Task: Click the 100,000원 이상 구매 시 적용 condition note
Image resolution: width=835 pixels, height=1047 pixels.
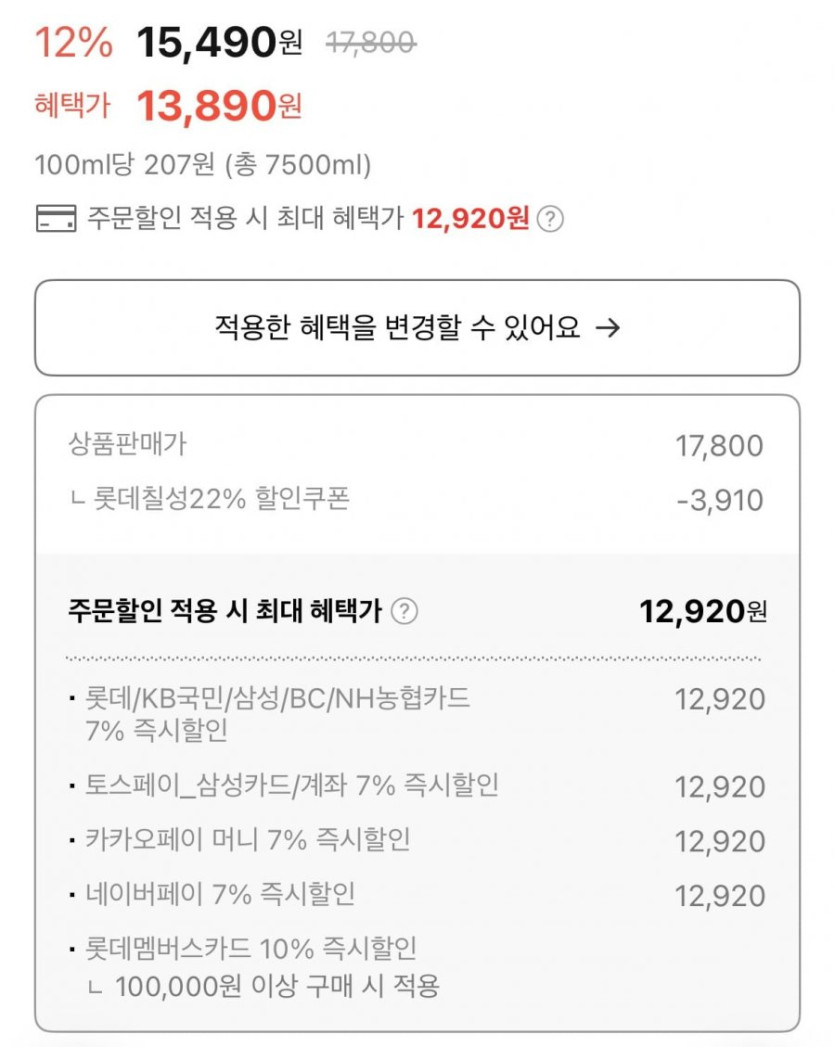Action: (276, 986)
